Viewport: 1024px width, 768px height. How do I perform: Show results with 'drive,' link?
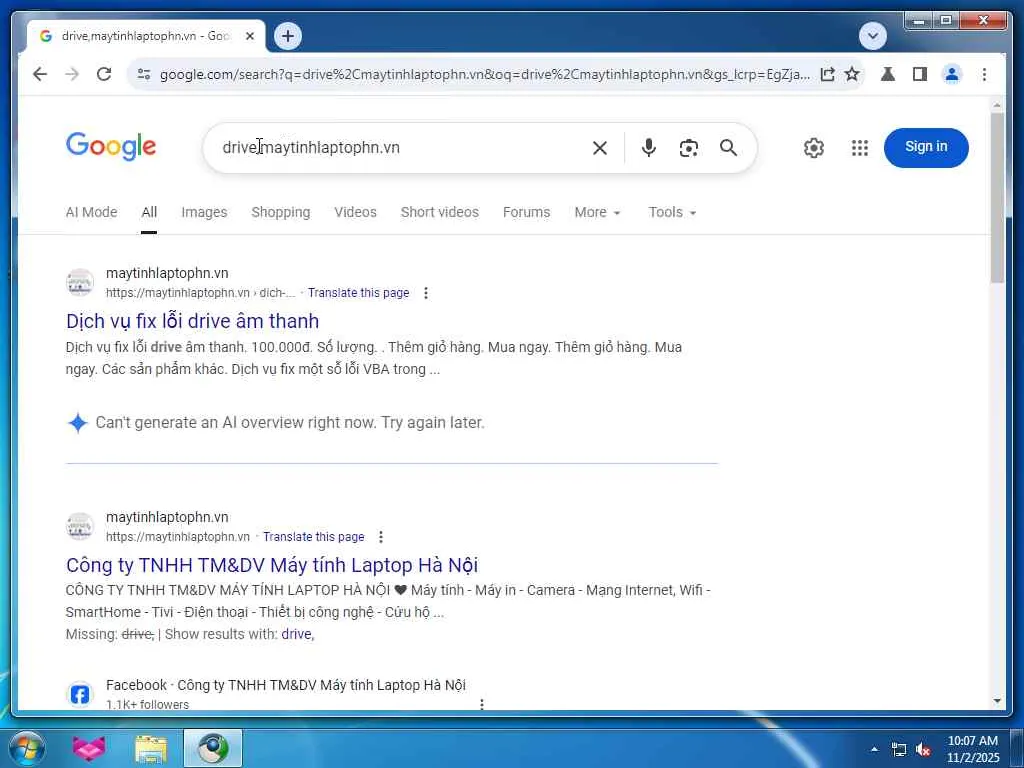(x=298, y=634)
